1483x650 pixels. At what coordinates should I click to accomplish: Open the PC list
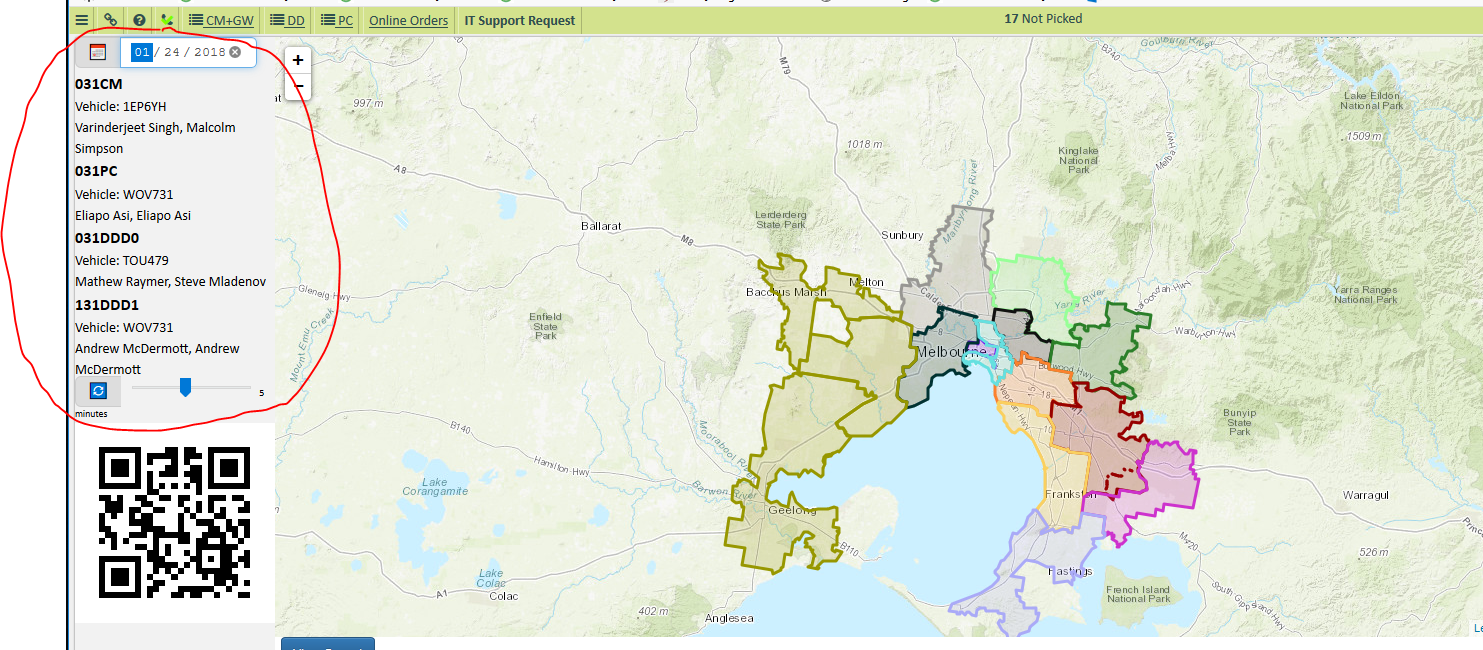(x=337, y=20)
